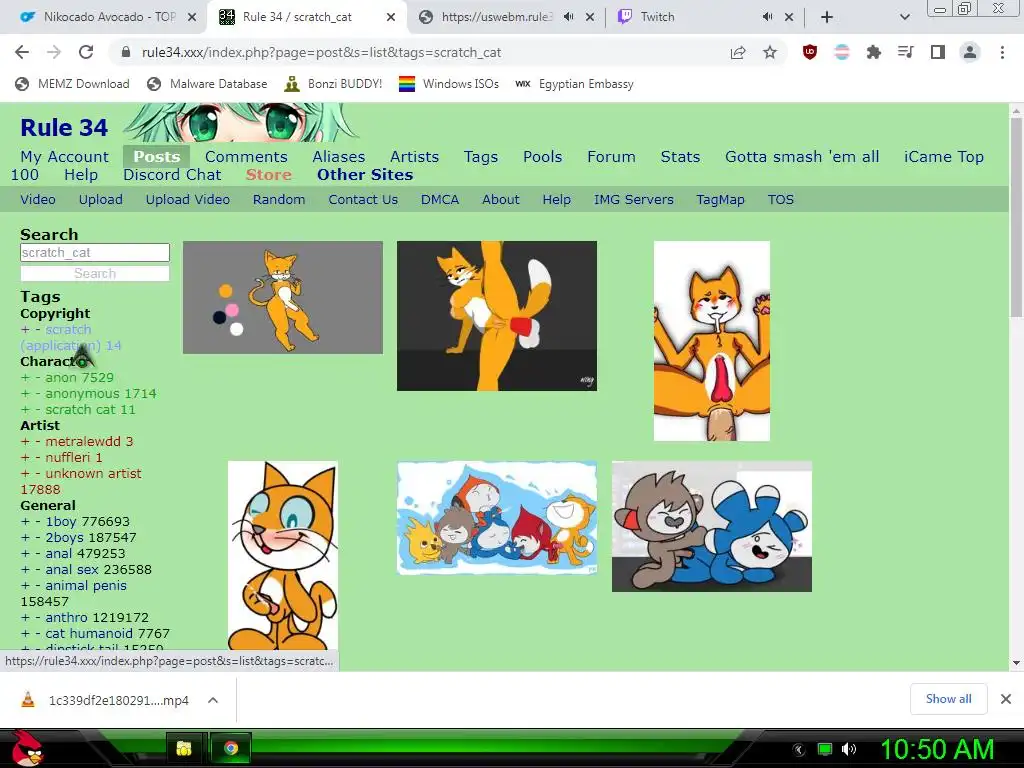Close the Nikocado Avocado tab
The image size is (1024, 768).
(x=192, y=17)
